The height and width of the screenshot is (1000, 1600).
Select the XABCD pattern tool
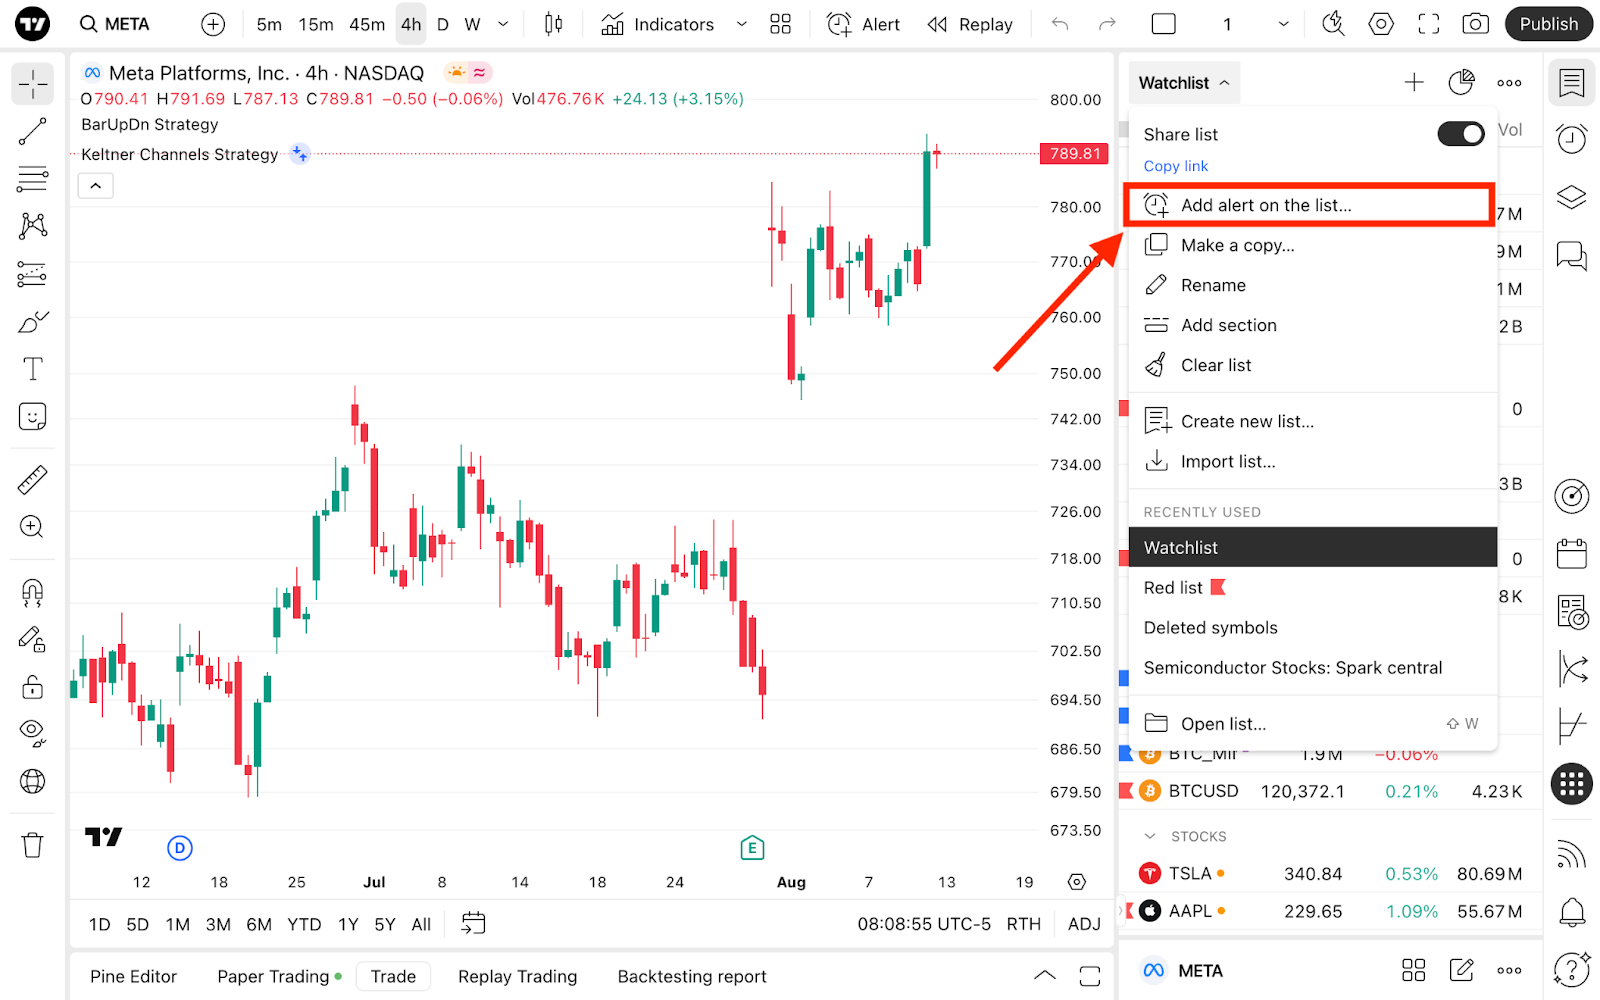32,226
